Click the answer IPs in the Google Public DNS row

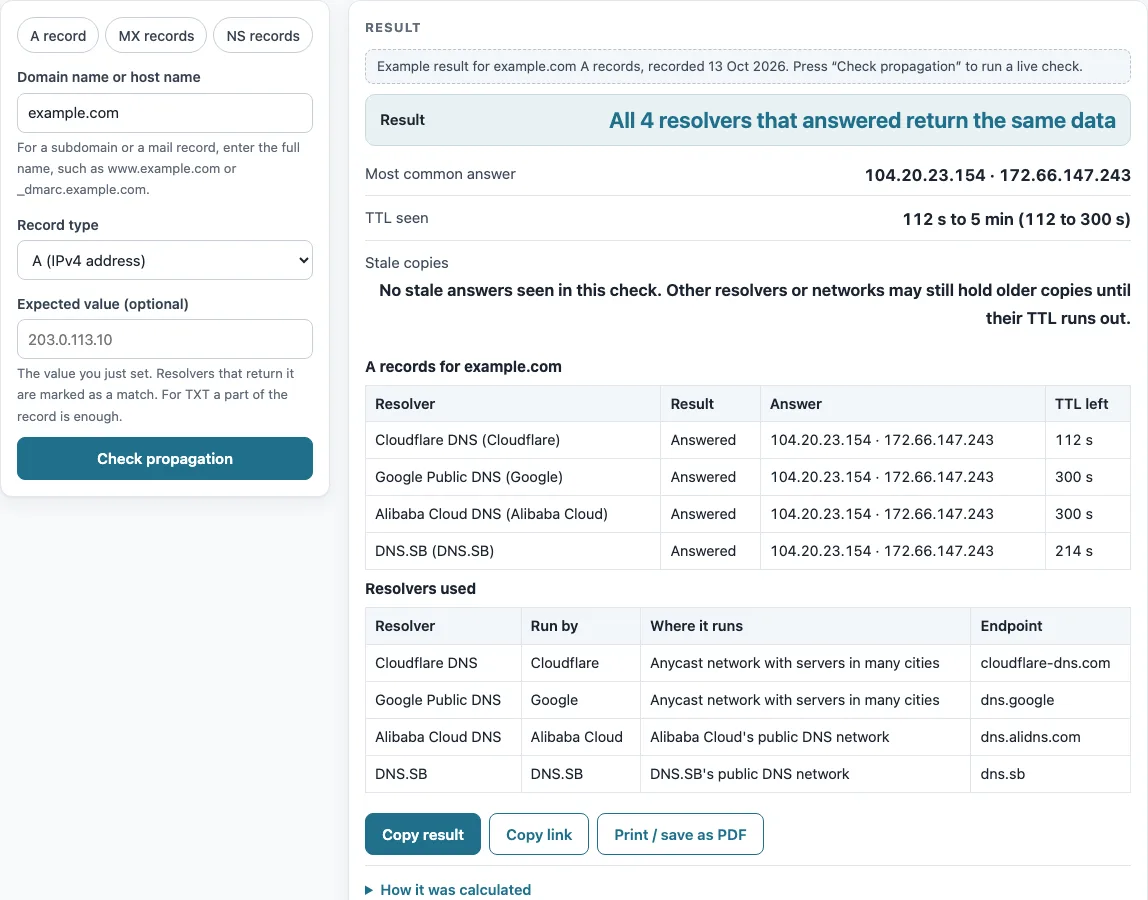(882, 477)
